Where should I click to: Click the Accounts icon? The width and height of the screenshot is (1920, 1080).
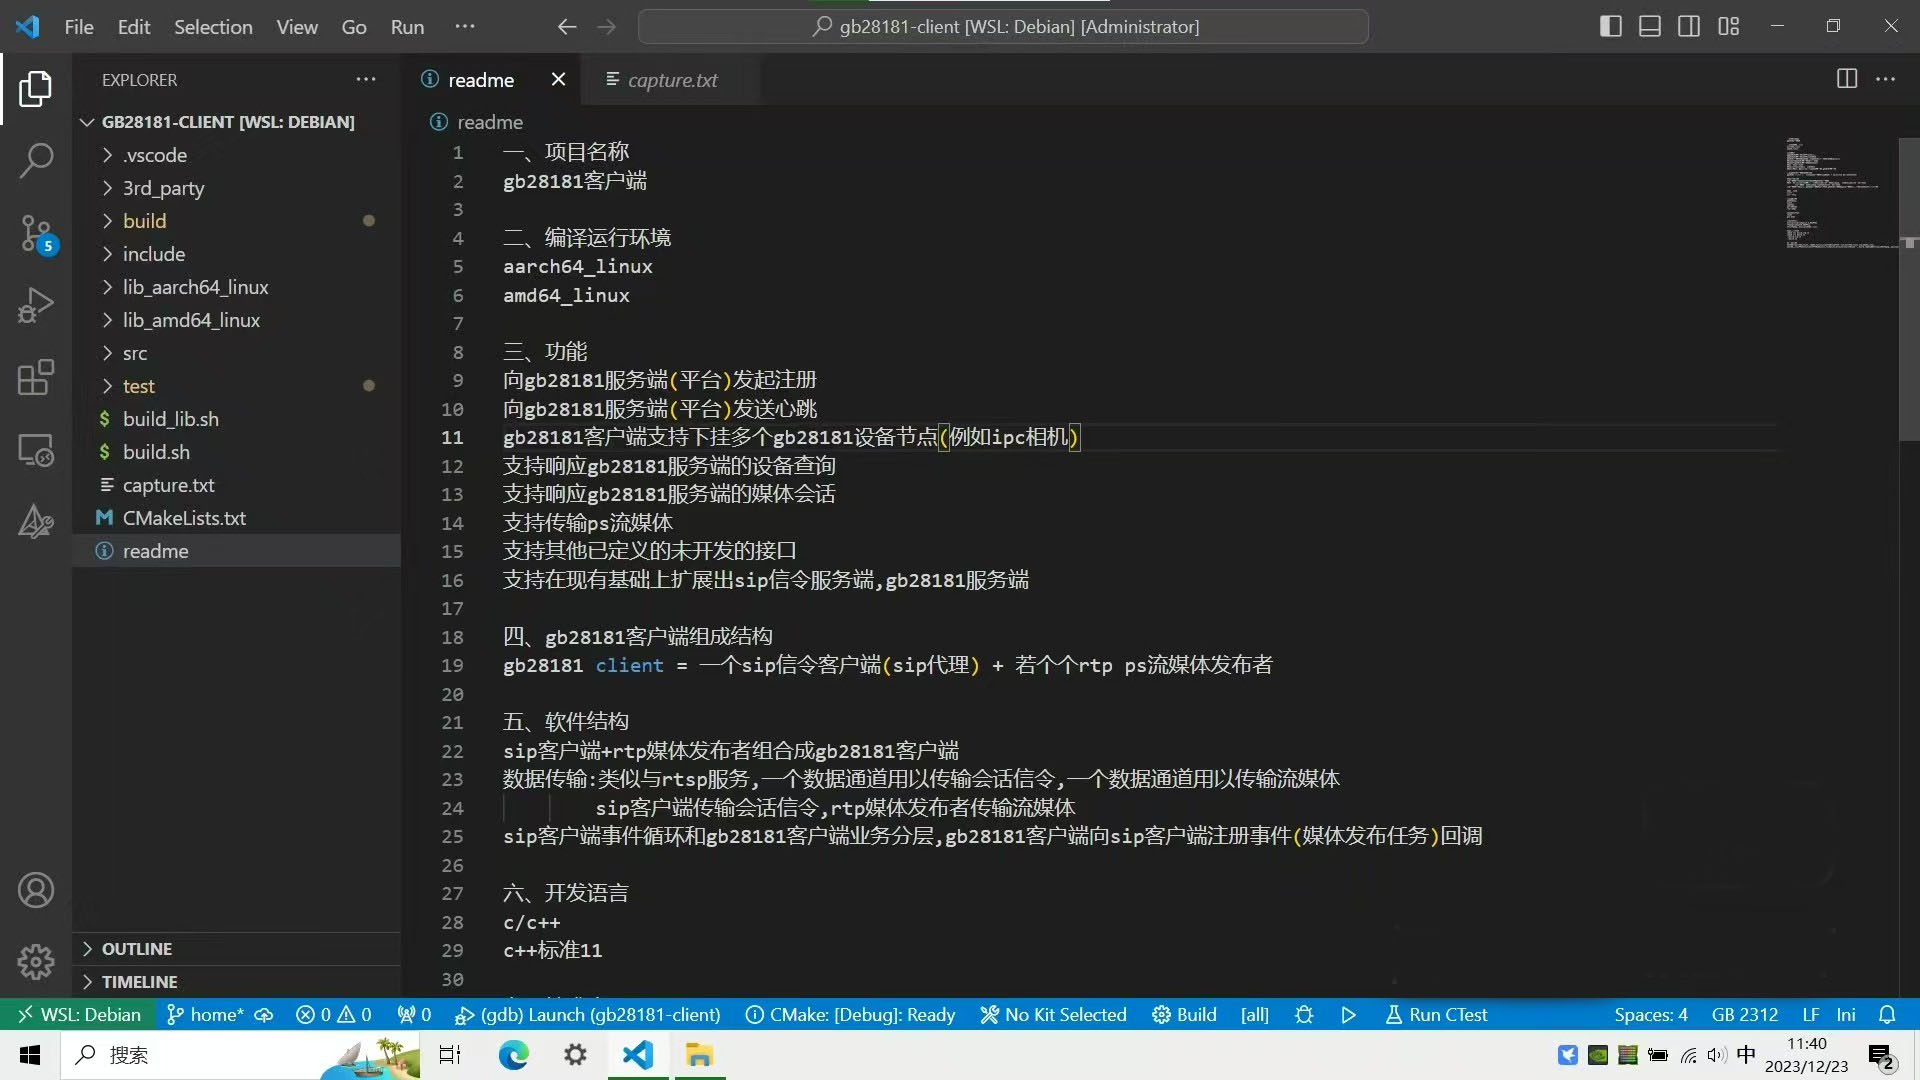[36, 890]
